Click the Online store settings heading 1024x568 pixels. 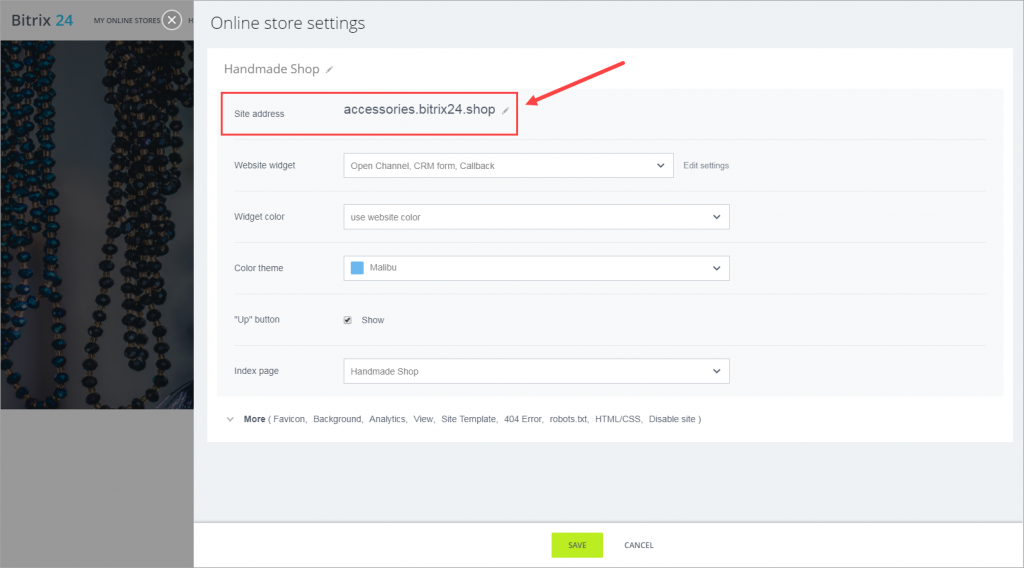coord(287,24)
